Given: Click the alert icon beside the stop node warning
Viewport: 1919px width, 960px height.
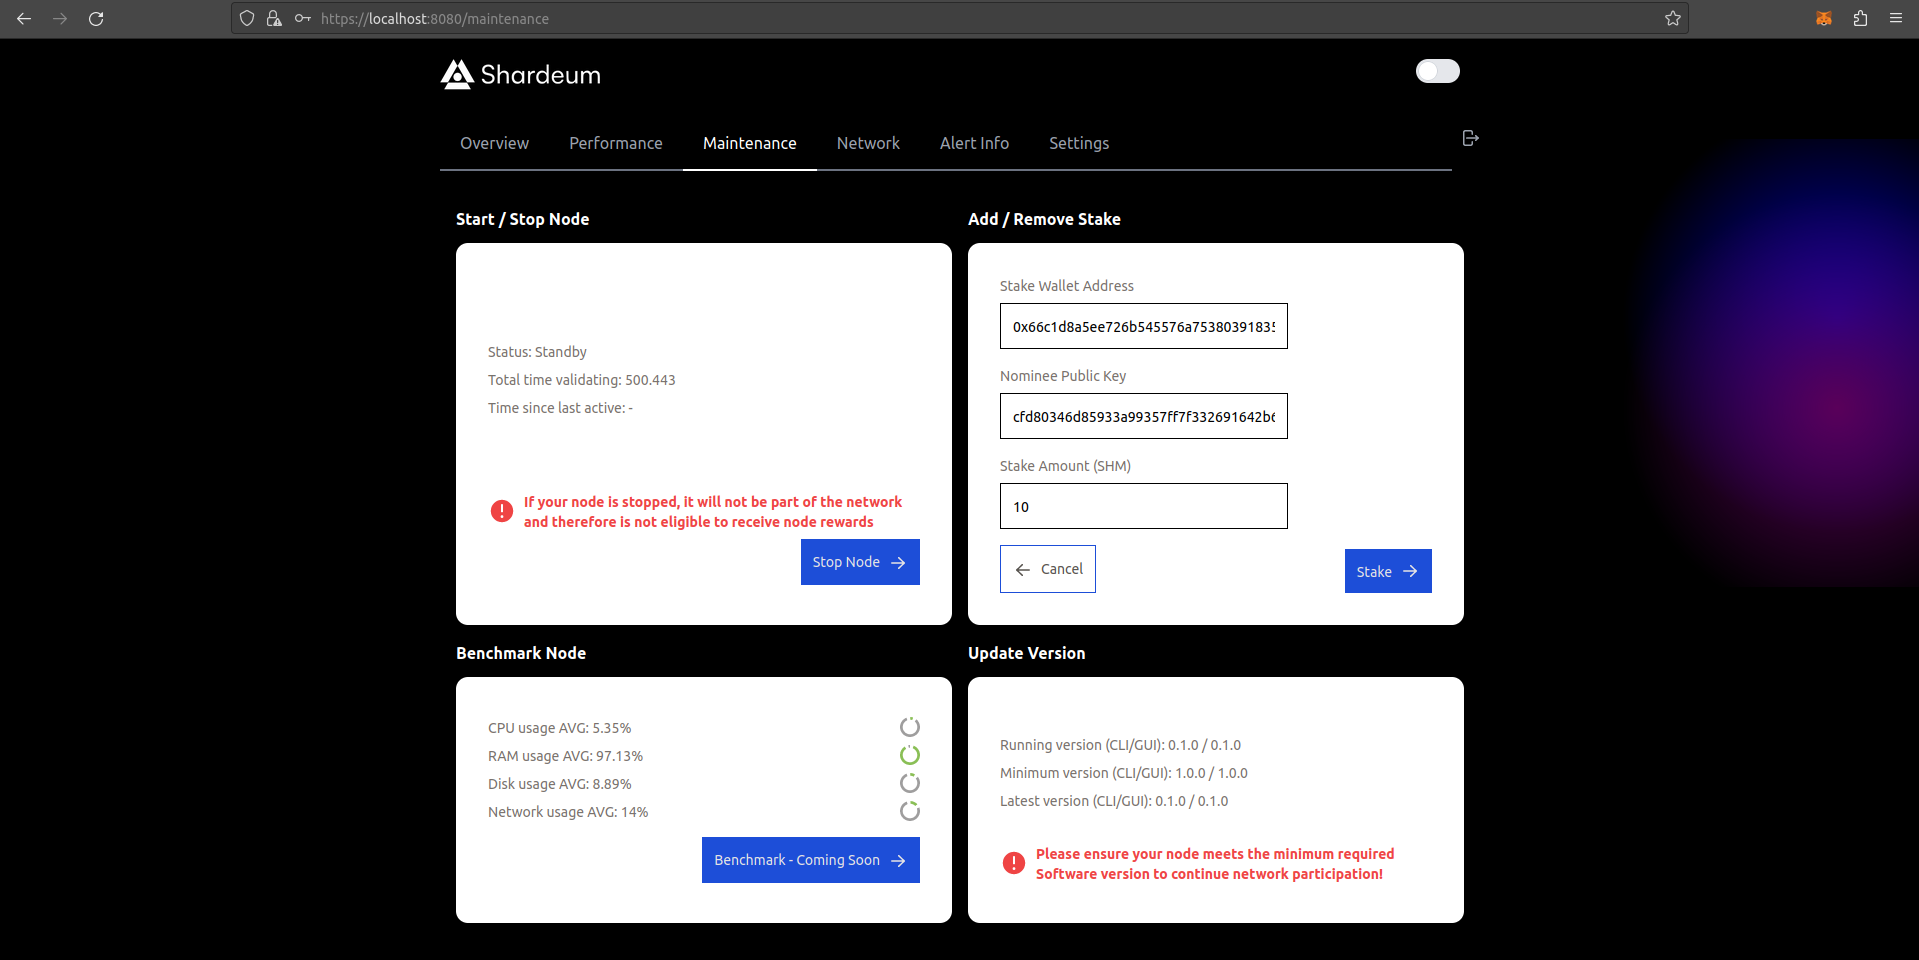Looking at the screenshot, I should (501, 511).
